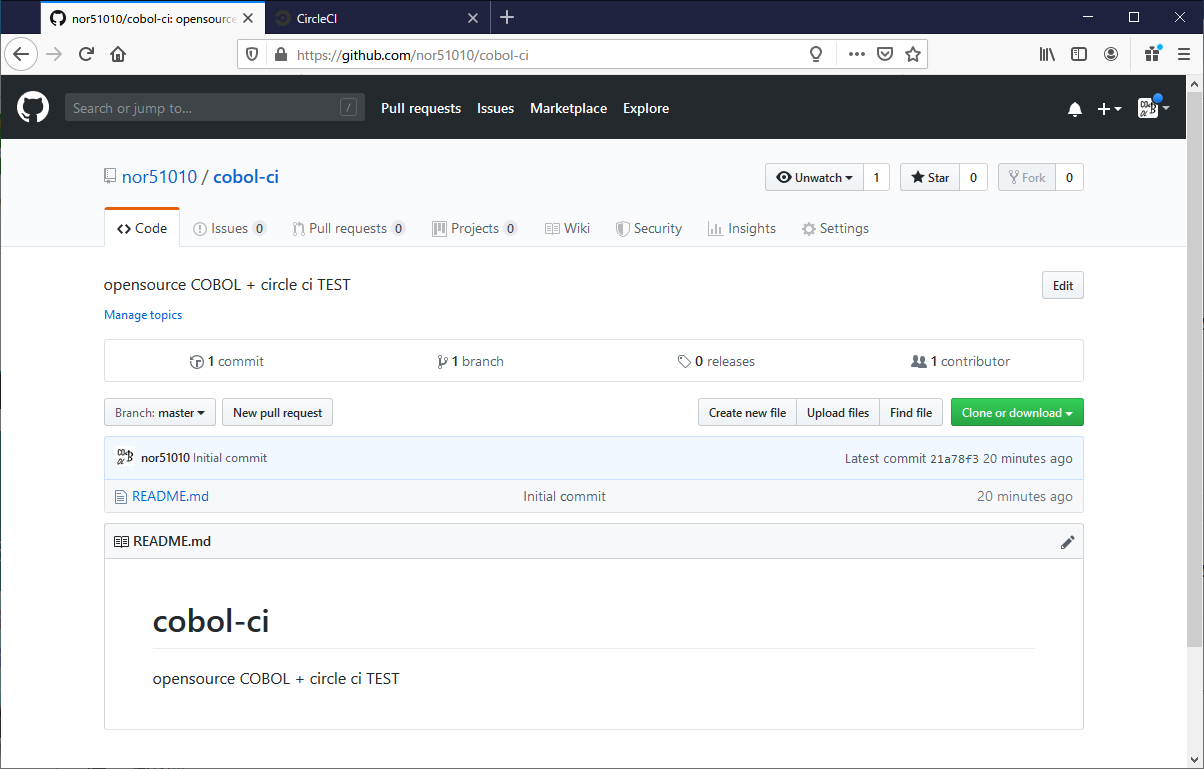This screenshot has height=769, width=1204.
Task: Click the browser forward arrow
Action: (x=54, y=54)
